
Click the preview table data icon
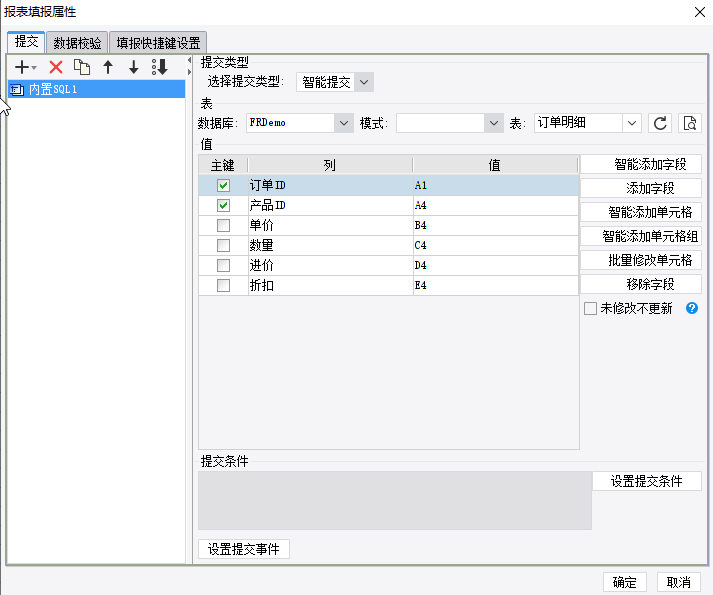tap(690, 123)
